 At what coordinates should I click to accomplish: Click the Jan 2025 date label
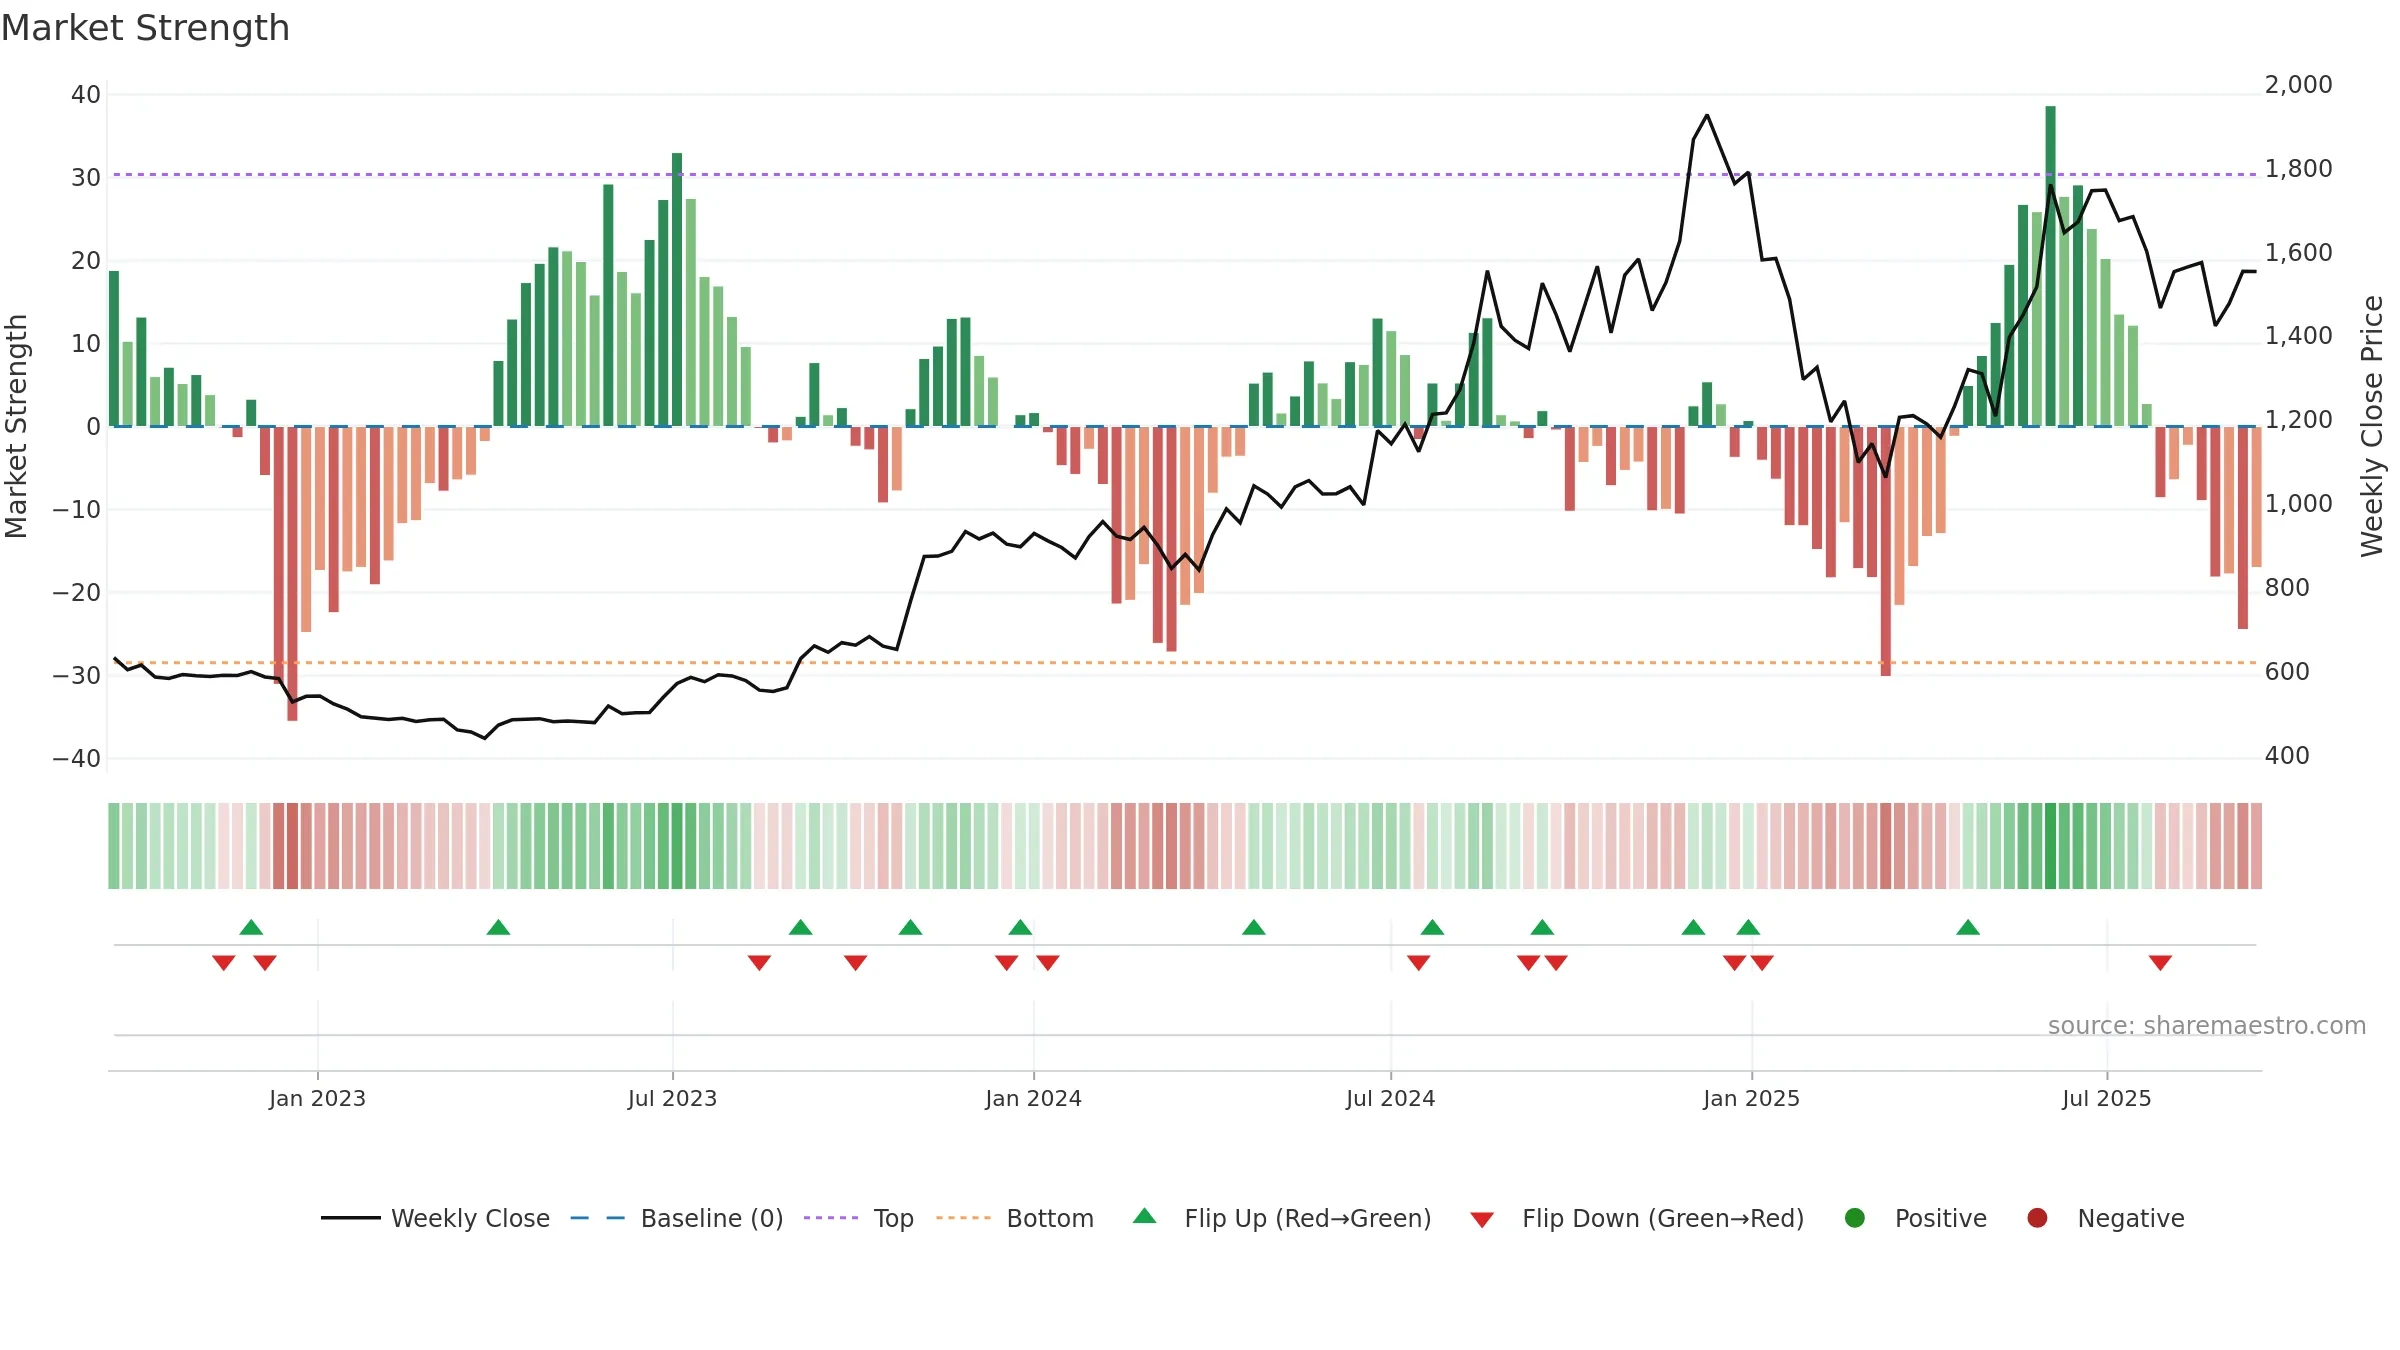(1751, 1098)
